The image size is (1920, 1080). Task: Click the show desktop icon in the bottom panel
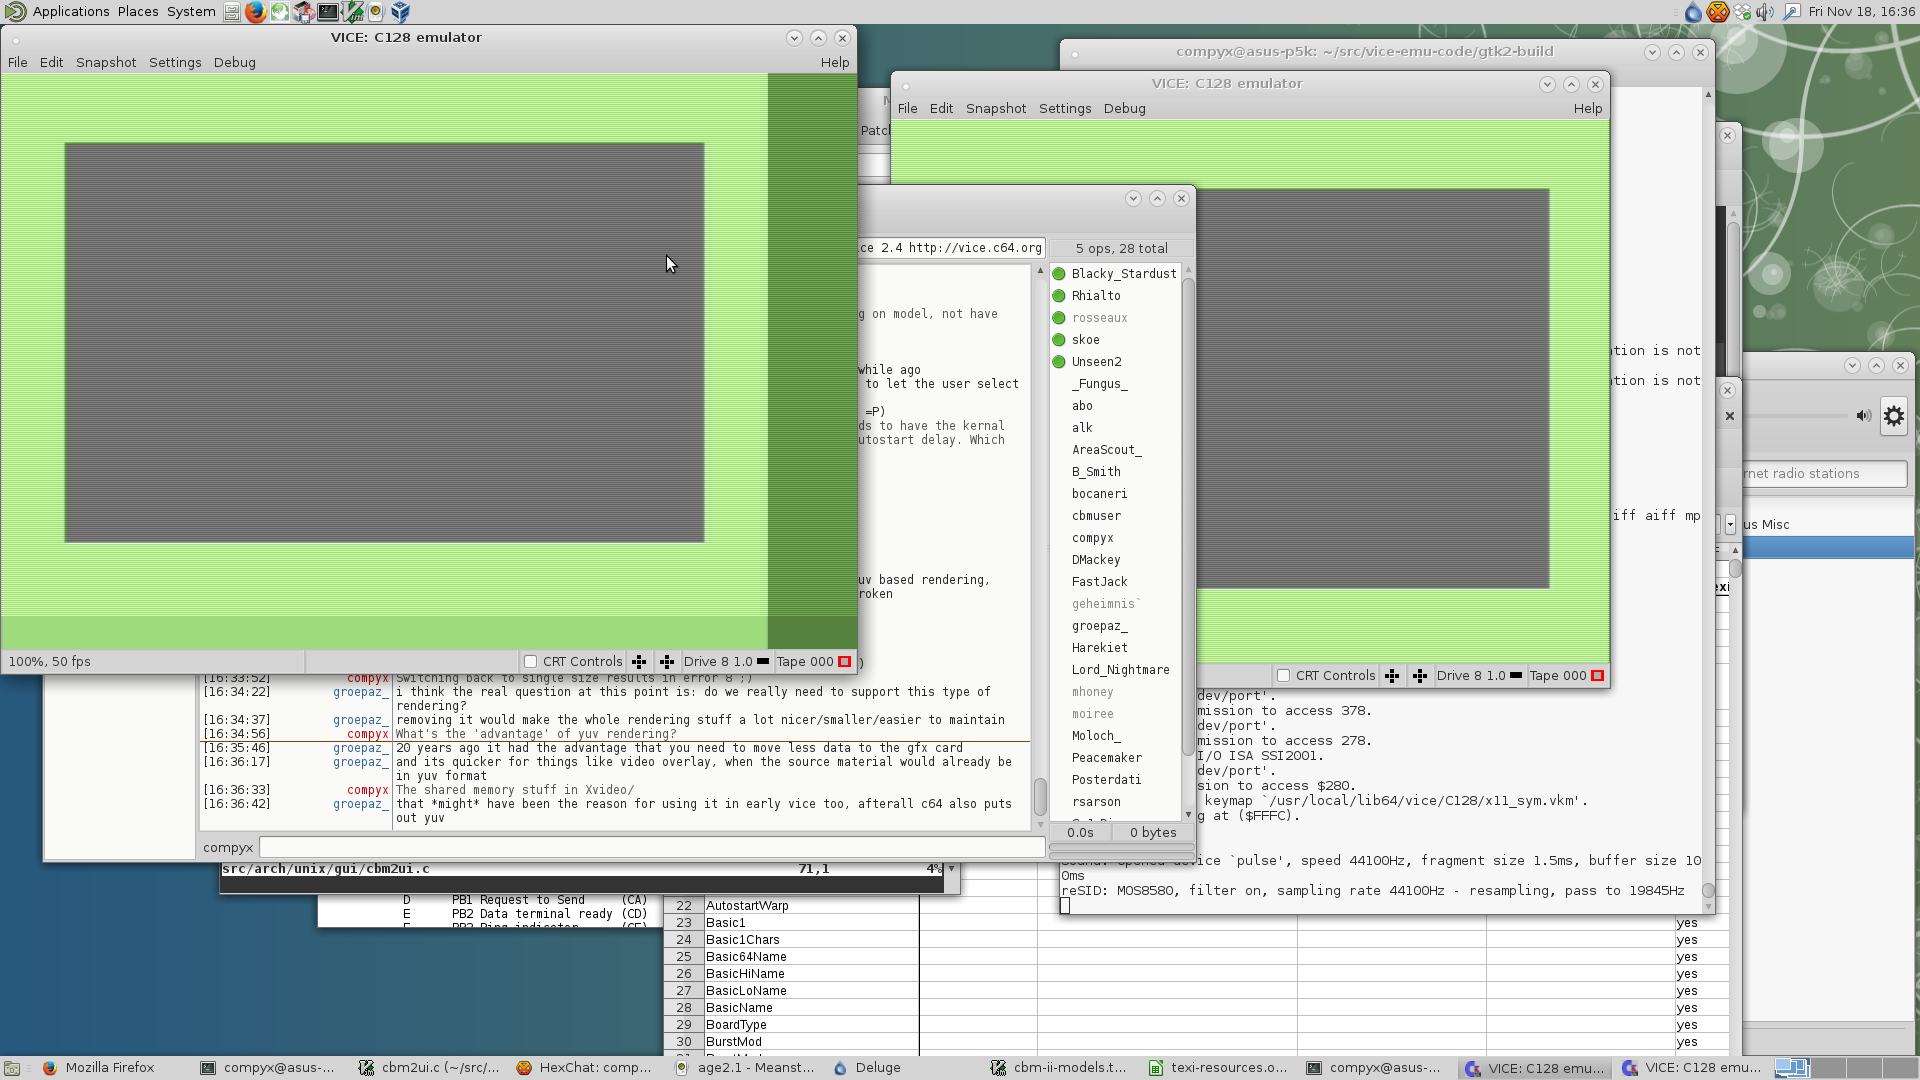(x=12, y=1068)
